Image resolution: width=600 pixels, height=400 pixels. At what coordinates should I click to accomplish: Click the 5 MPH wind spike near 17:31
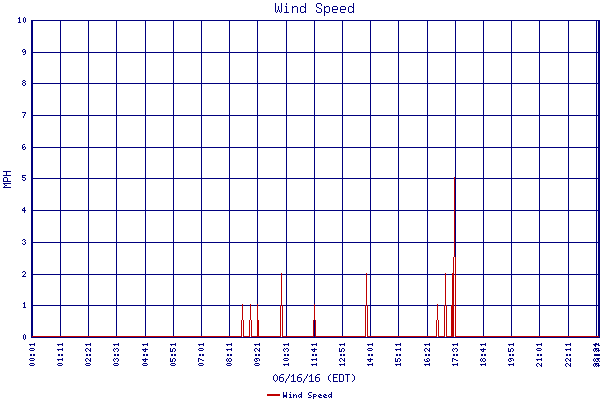tap(454, 256)
